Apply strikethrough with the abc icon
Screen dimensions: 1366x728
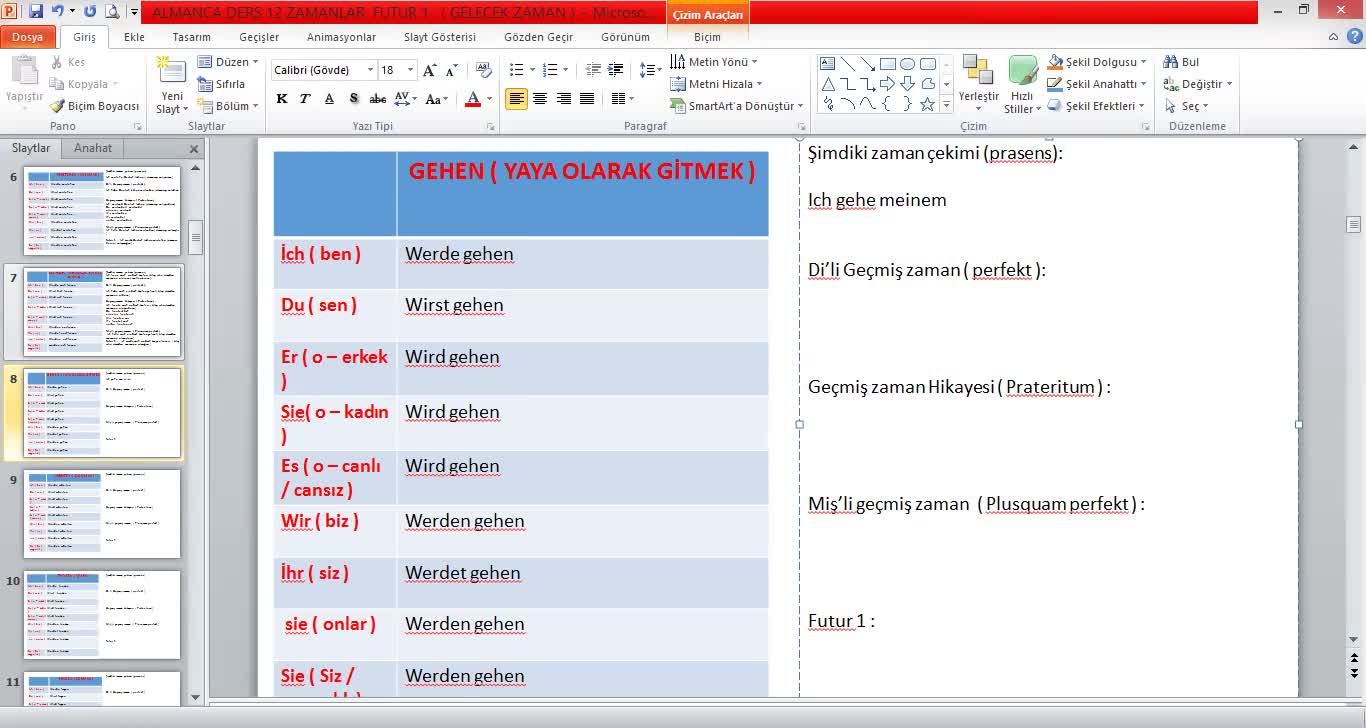click(377, 99)
